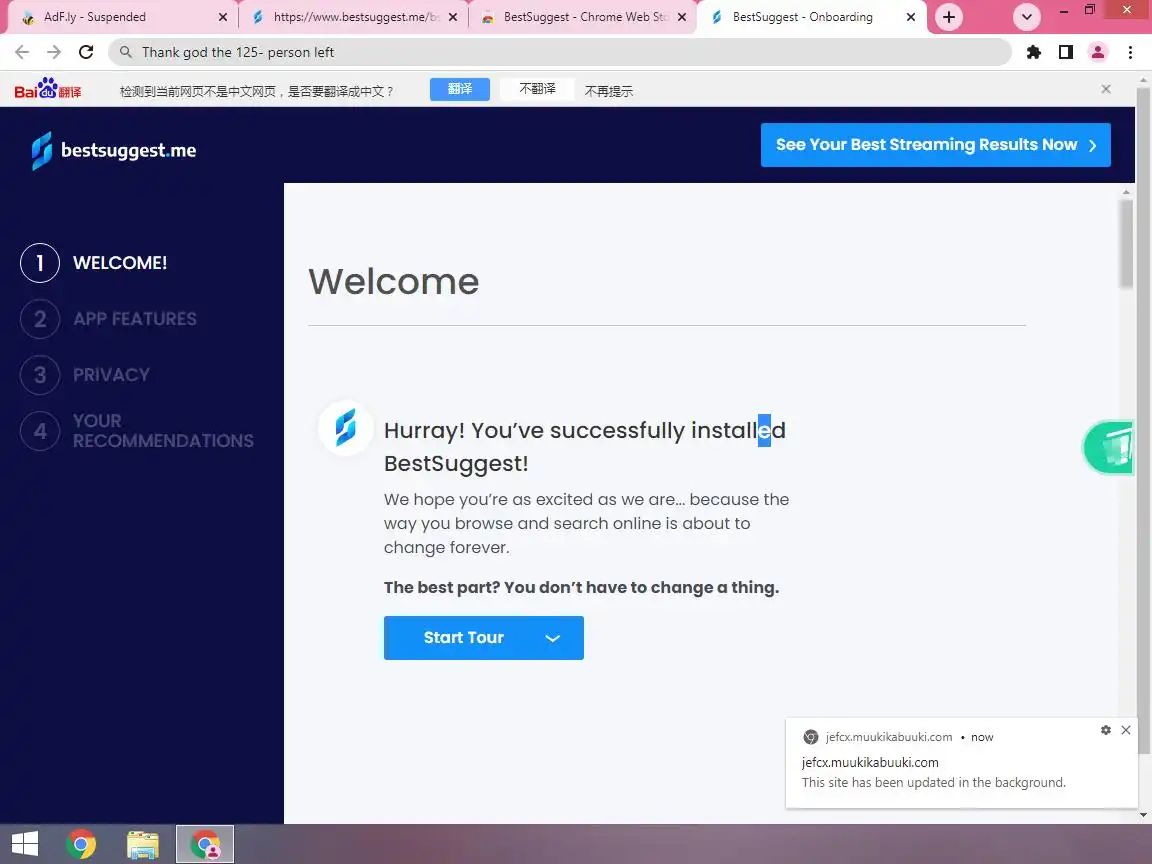Open Google Chrome from the taskbar
Screen dimensions: 1152x864
click(x=81, y=843)
